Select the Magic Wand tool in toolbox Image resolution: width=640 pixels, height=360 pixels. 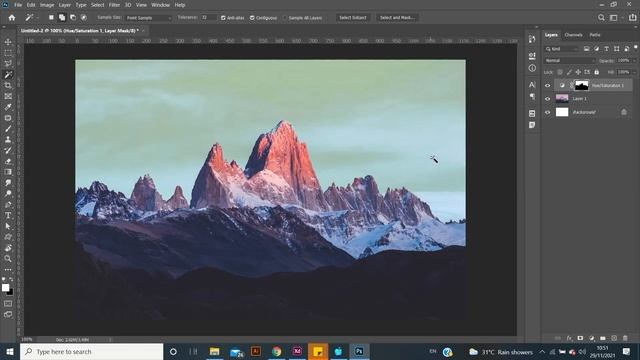click(x=8, y=74)
